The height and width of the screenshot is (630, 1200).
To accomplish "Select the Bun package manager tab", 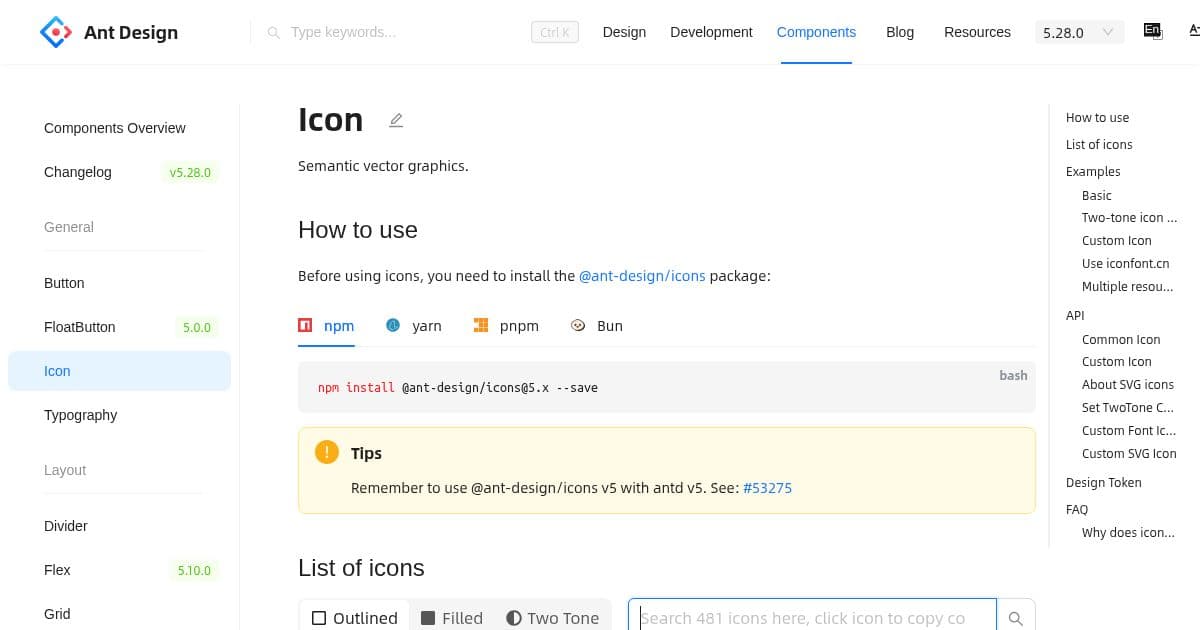I will 596,326.
